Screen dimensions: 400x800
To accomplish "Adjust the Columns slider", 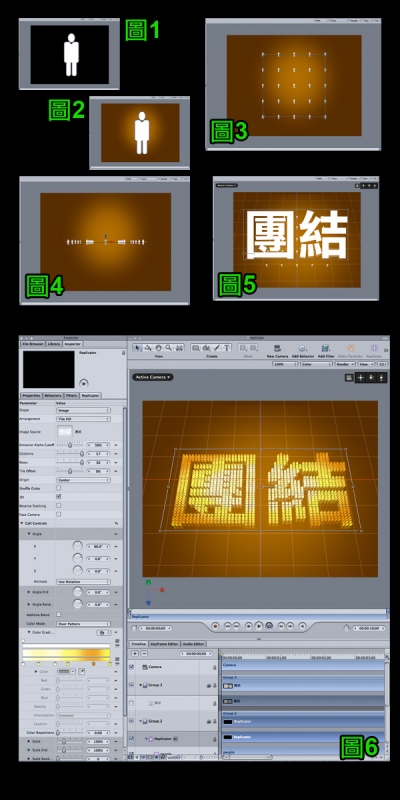I will click(x=69, y=453).
